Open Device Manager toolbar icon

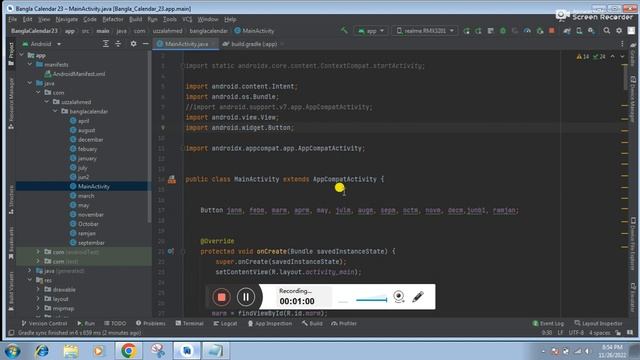pyautogui.click(x=579, y=31)
